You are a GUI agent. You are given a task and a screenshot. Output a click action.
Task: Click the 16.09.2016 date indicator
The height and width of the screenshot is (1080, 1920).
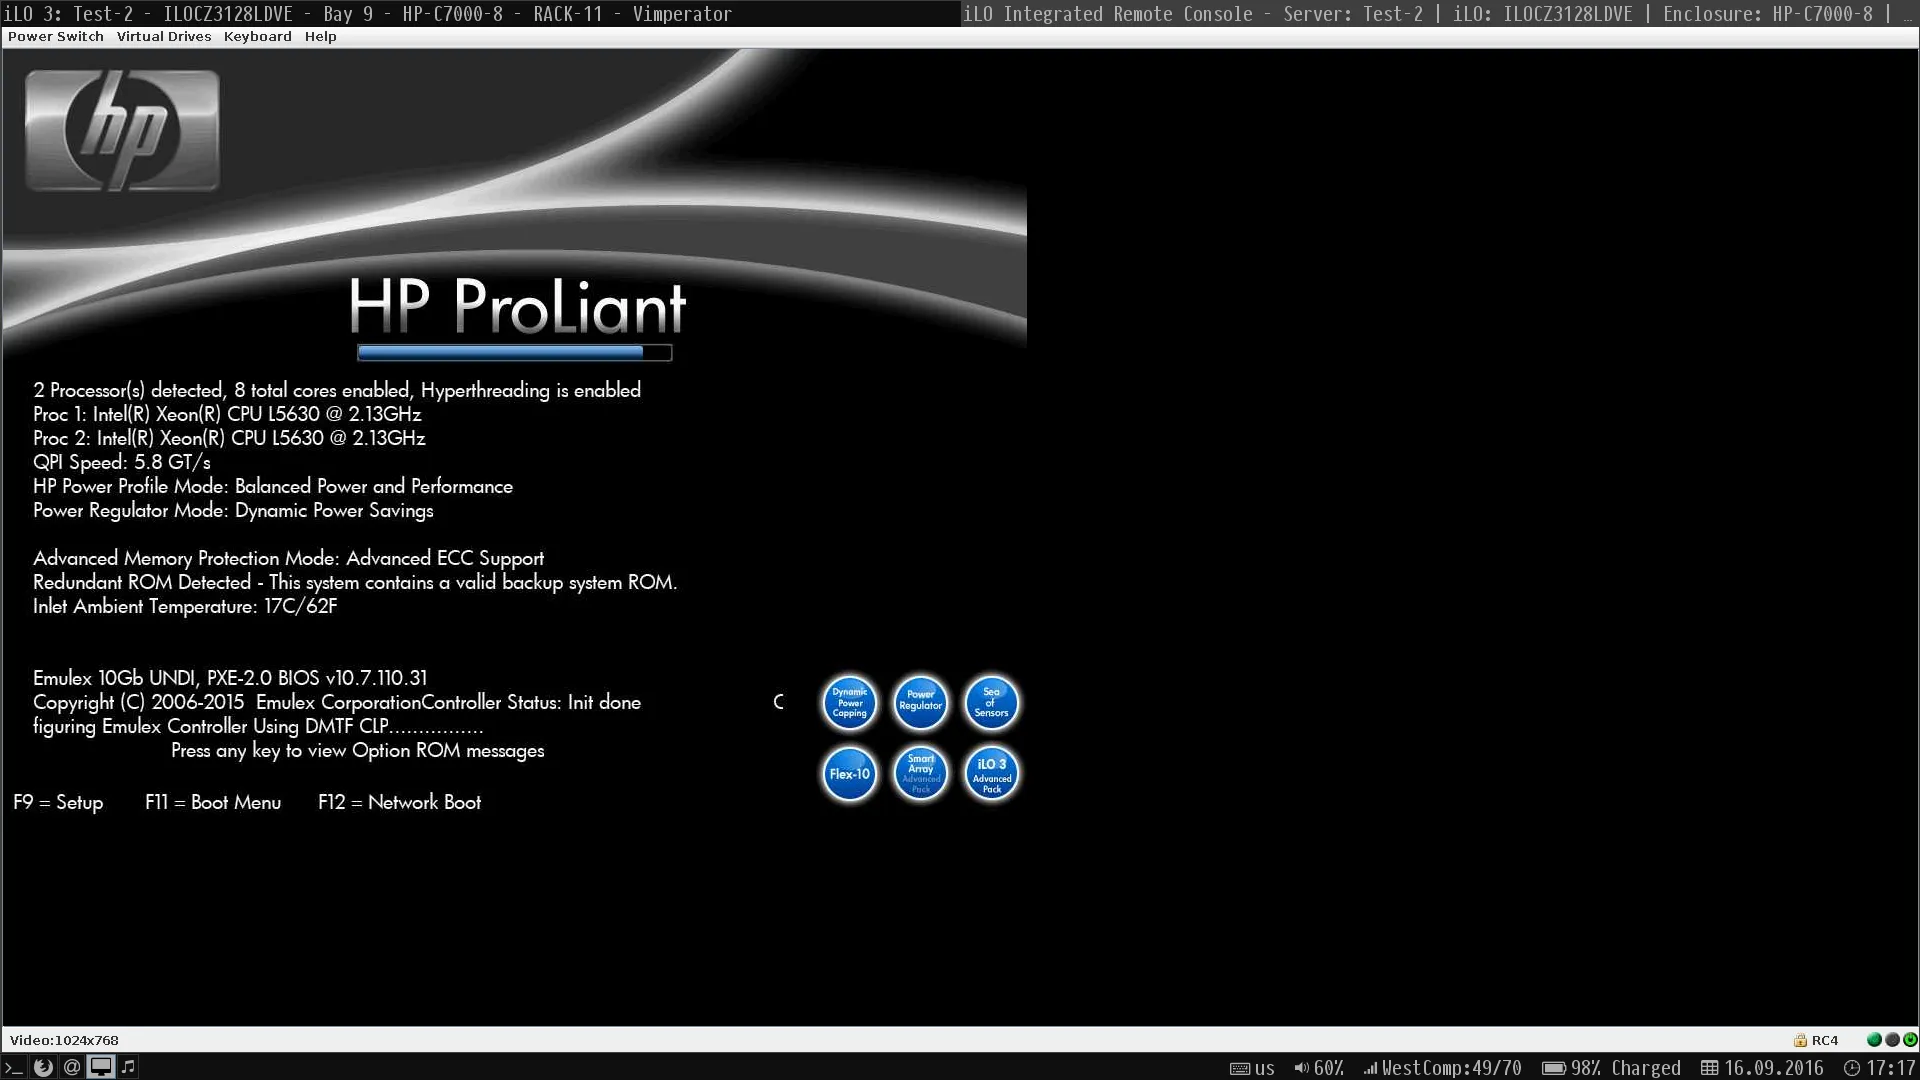(x=1762, y=1068)
